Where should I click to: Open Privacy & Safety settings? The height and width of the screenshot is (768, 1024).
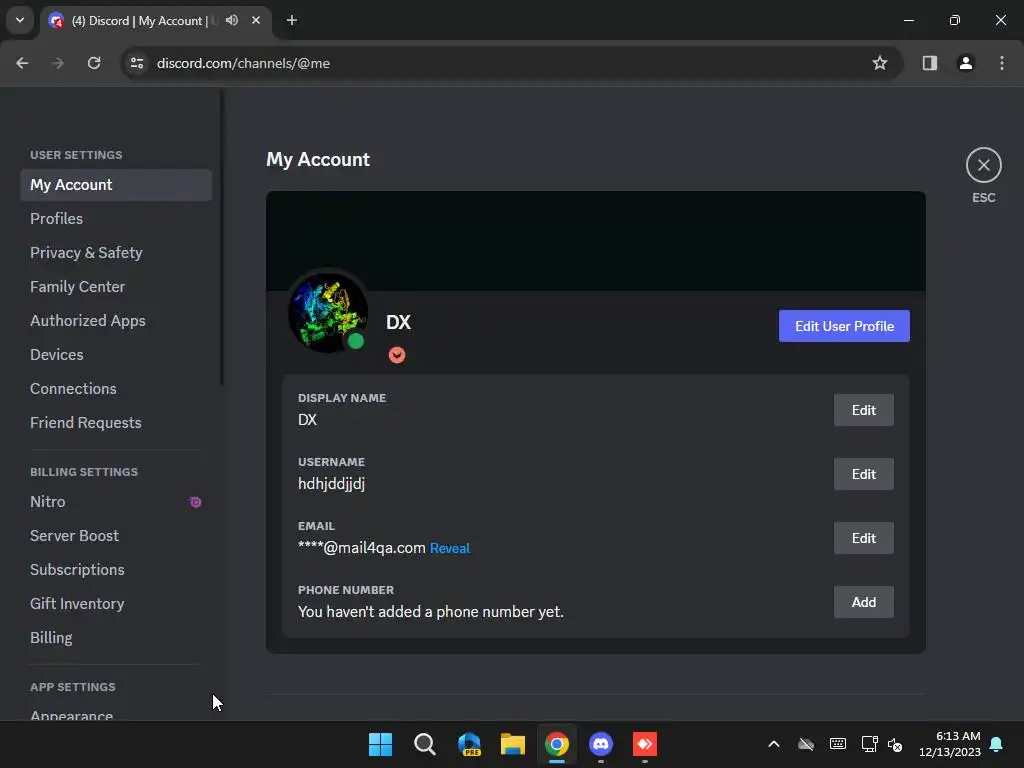click(116, 253)
